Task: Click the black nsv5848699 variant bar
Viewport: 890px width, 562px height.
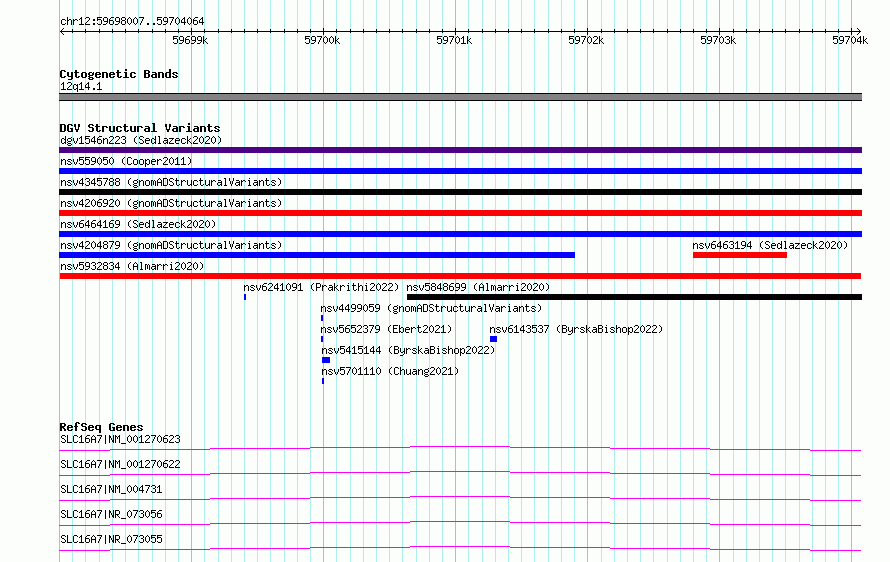Action: point(635,297)
